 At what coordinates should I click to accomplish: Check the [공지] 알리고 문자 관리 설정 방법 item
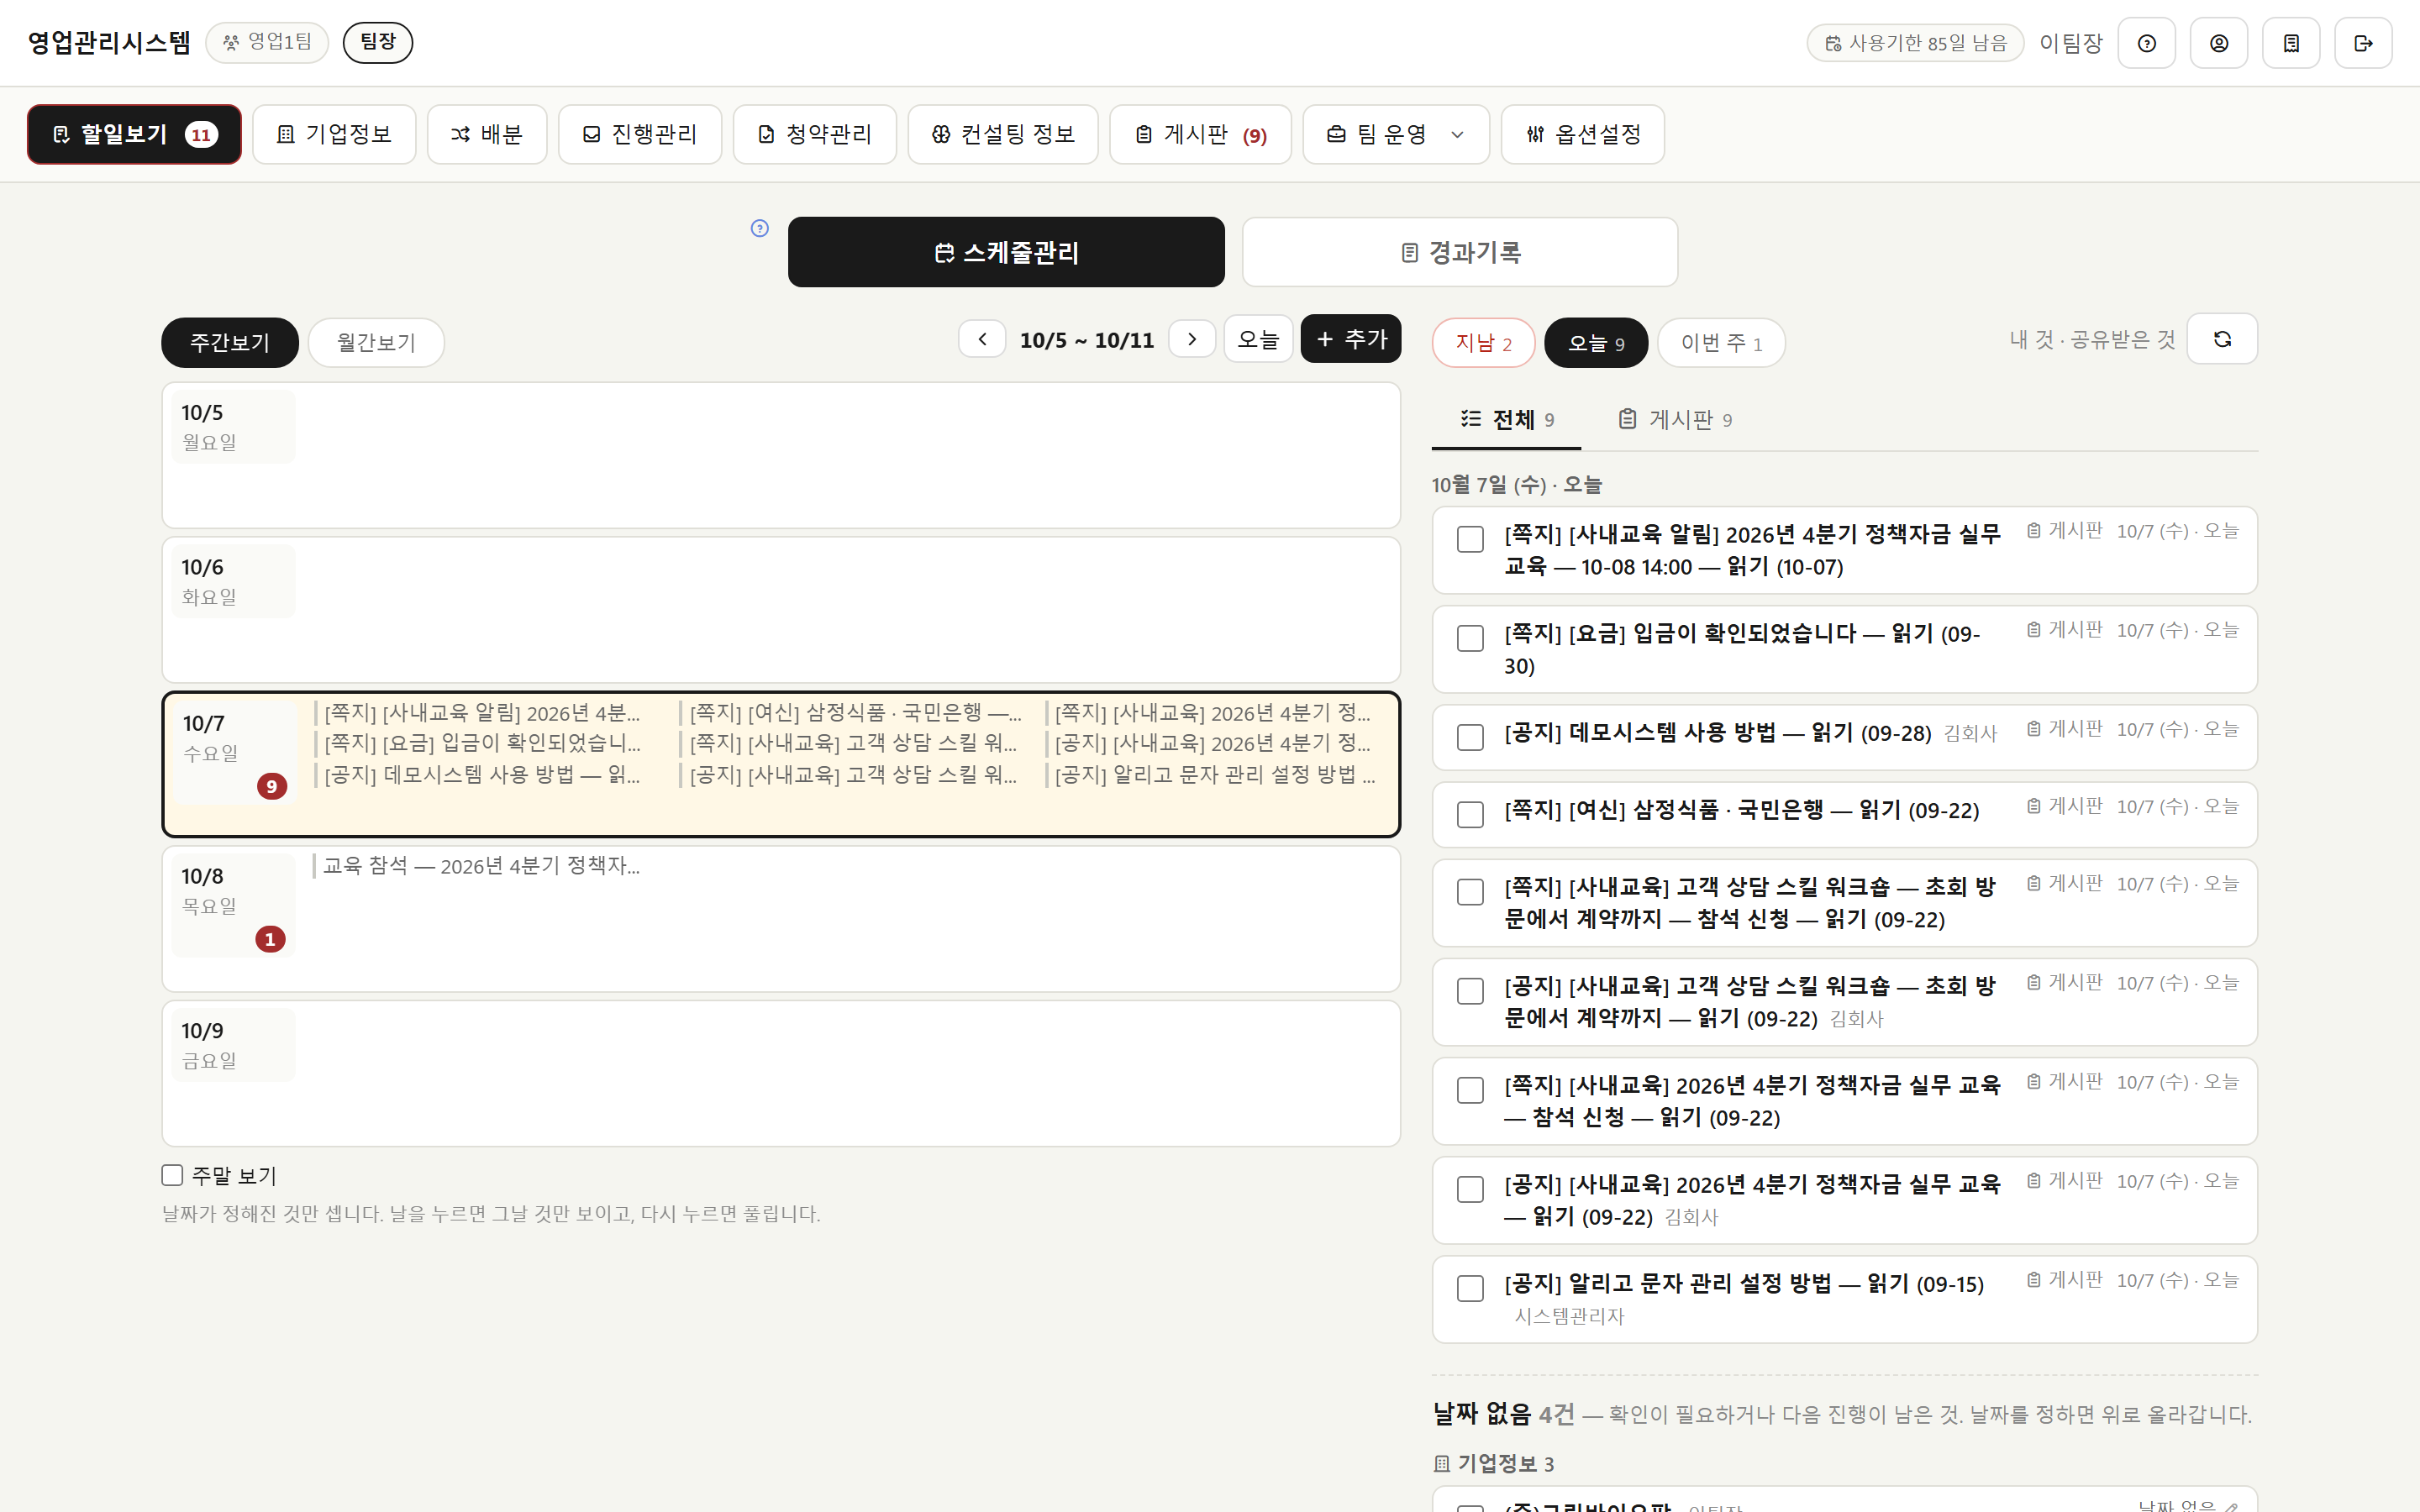point(1470,1288)
